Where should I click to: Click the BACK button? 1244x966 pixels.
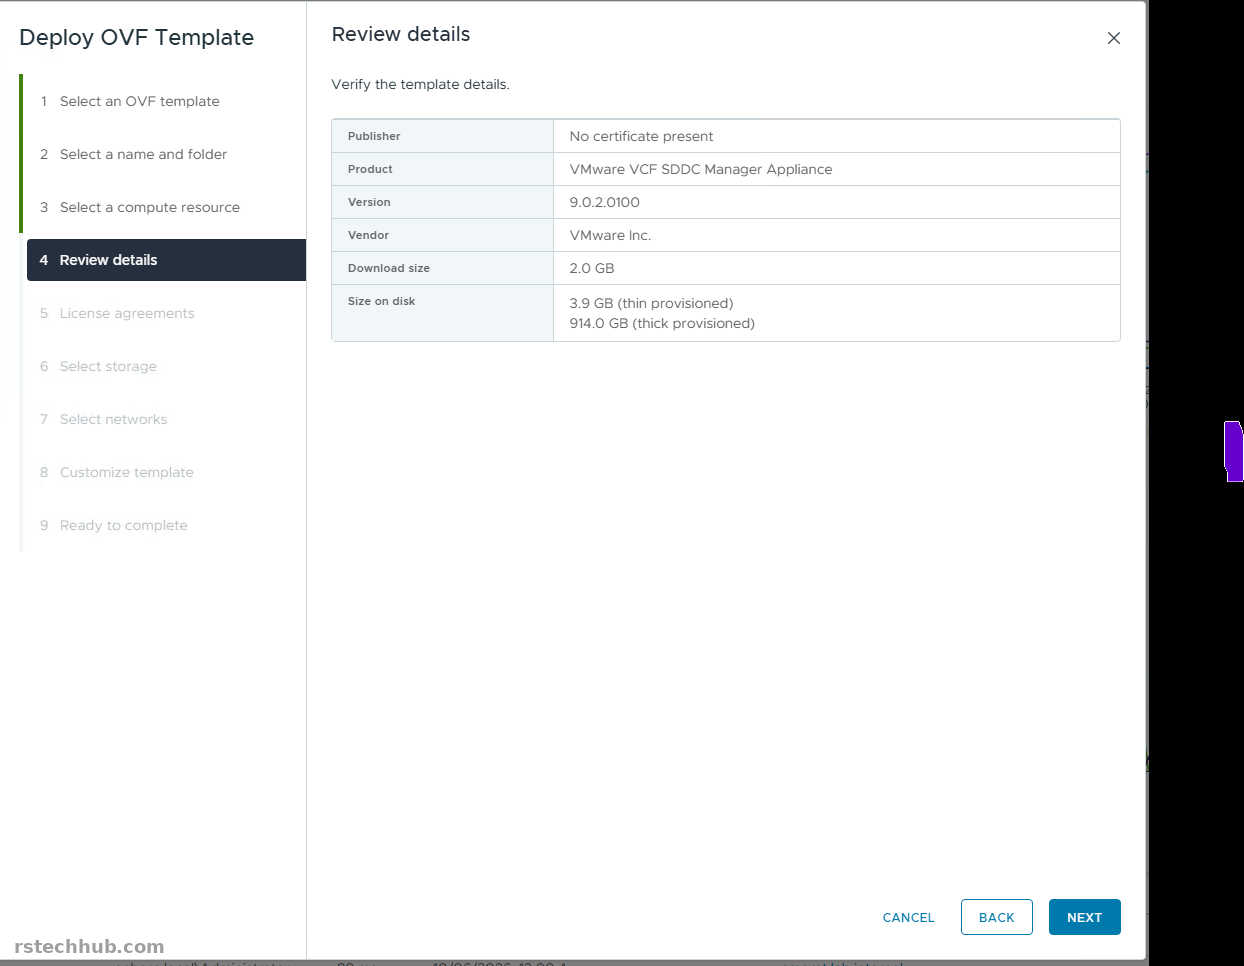pos(996,917)
